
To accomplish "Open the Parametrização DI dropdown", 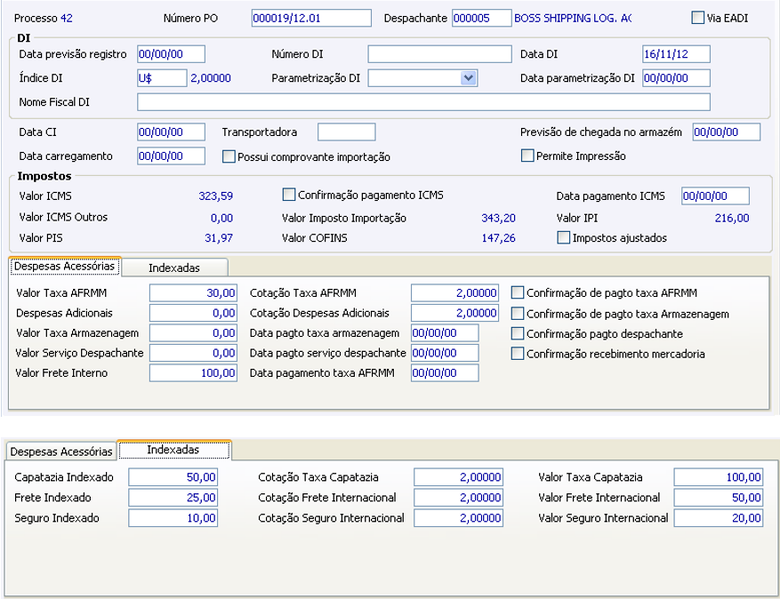I will (x=468, y=78).
